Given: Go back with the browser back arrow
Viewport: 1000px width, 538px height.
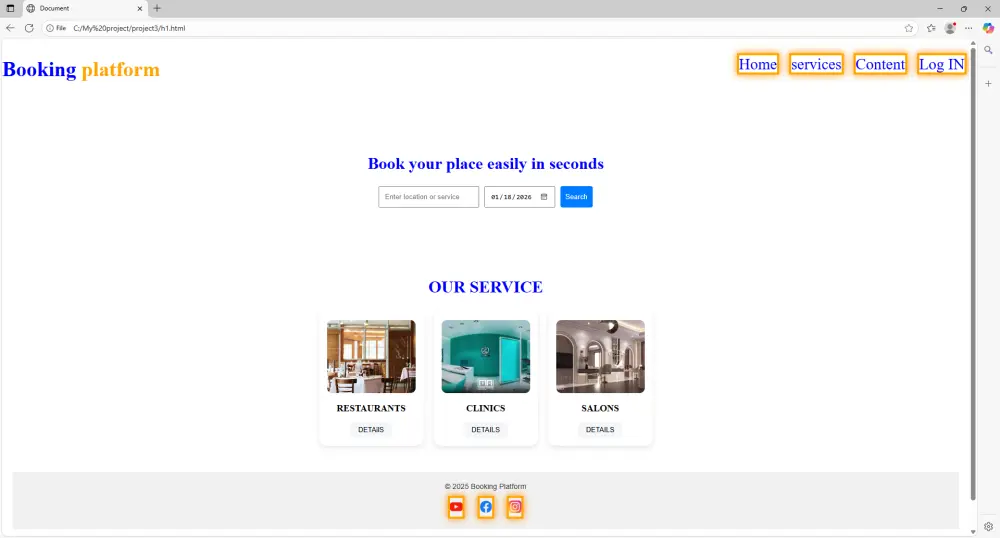Looking at the screenshot, I should pyautogui.click(x=10, y=28).
